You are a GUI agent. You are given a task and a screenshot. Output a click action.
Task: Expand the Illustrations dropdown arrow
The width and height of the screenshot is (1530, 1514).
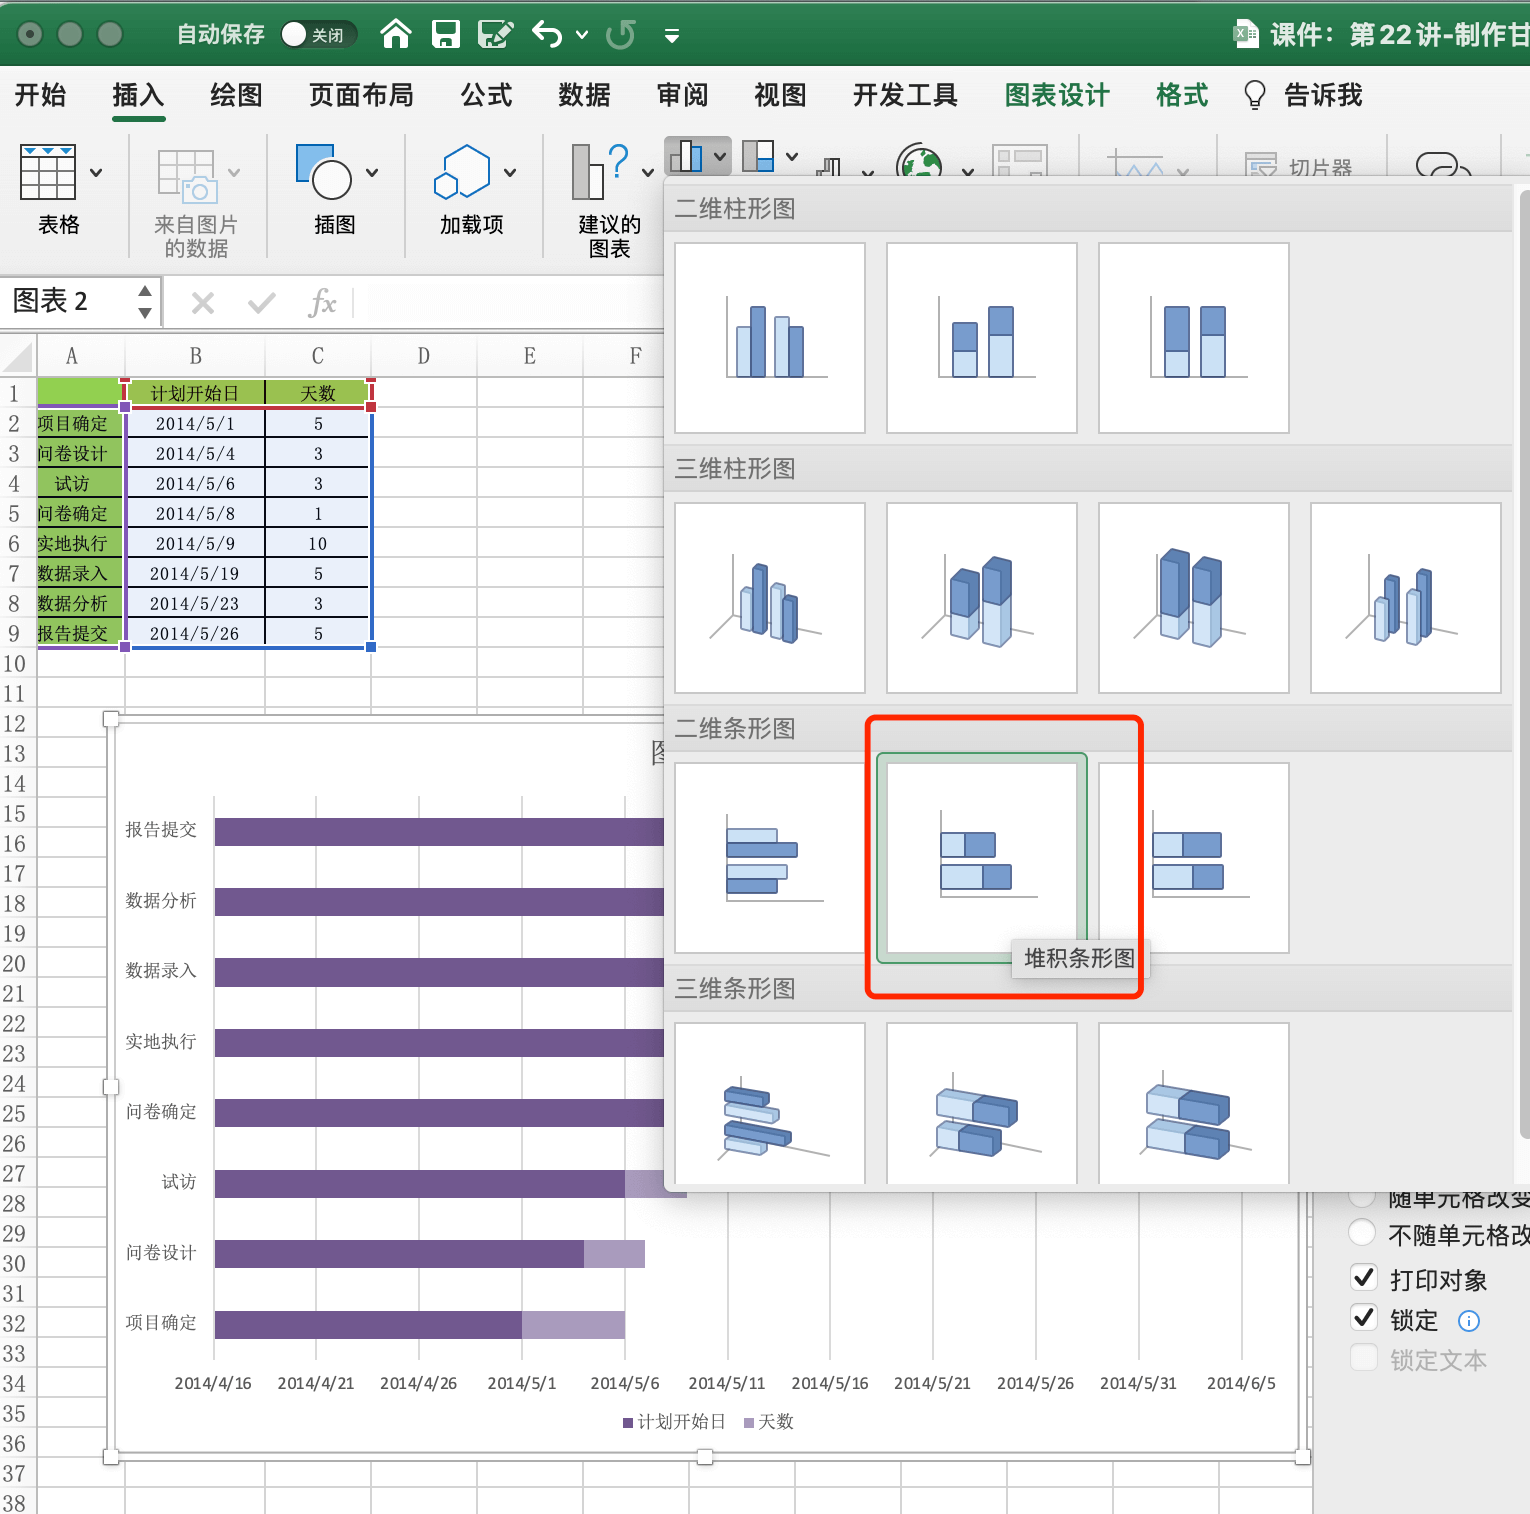372,172
